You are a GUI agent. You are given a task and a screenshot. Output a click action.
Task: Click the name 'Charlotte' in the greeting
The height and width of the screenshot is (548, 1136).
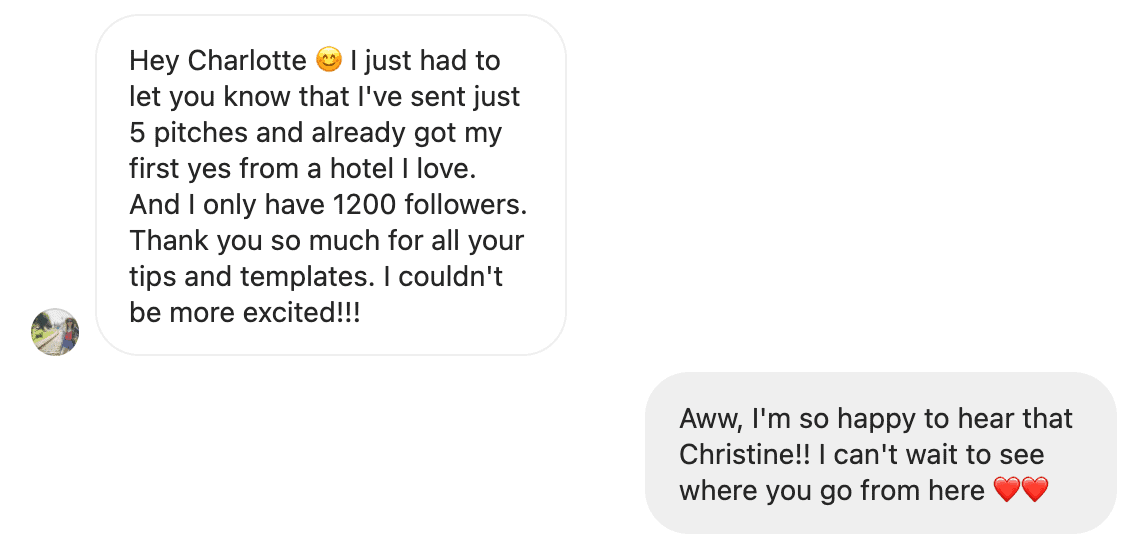tap(247, 61)
